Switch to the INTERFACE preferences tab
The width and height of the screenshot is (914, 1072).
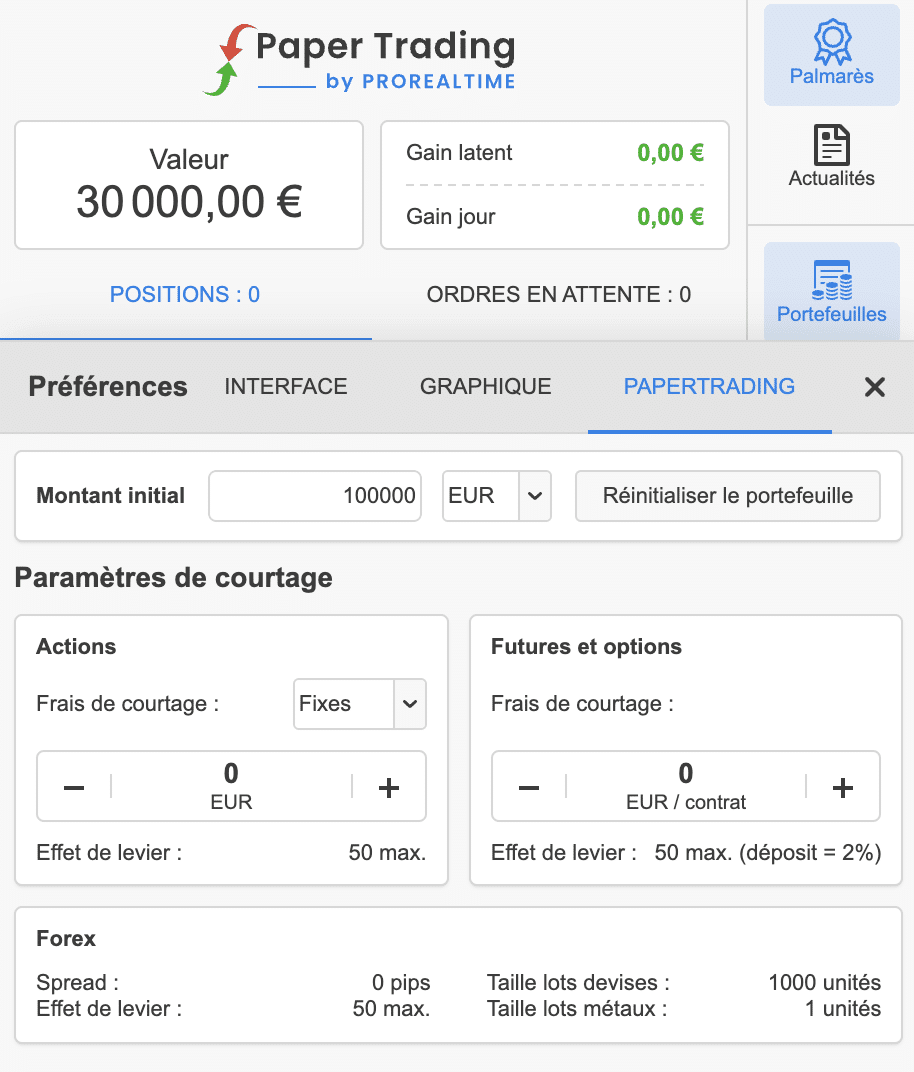tap(286, 386)
